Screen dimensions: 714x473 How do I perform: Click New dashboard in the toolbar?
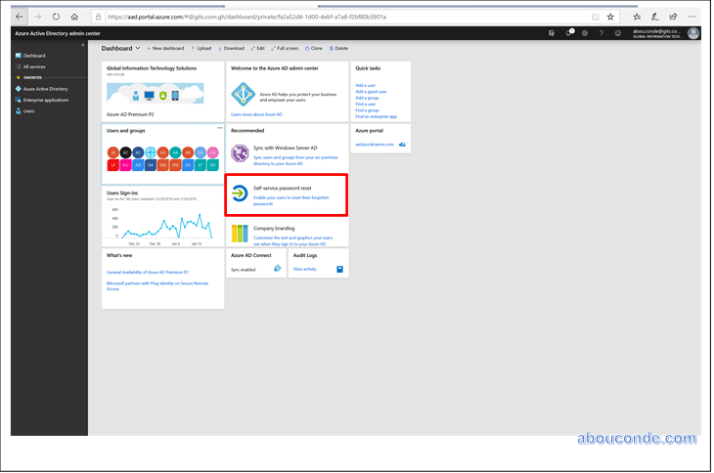point(166,48)
